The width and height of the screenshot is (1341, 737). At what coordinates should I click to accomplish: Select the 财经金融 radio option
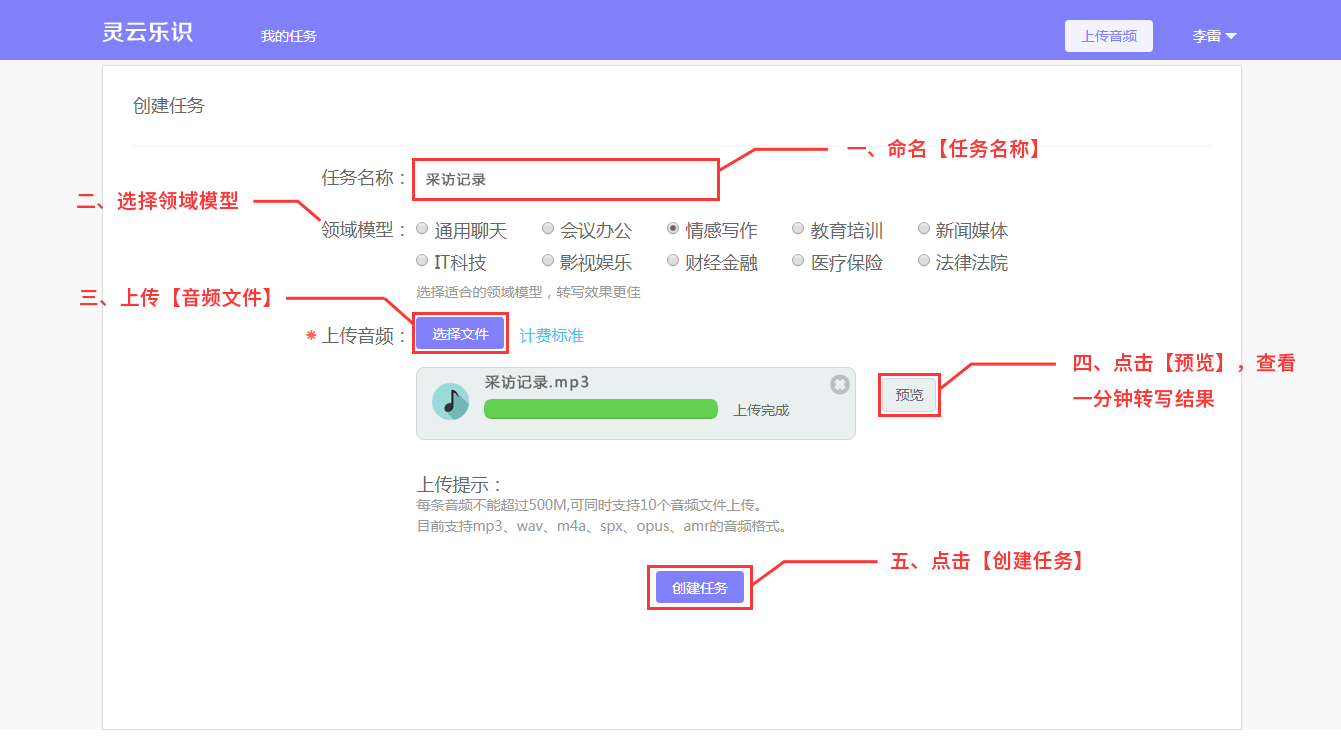click(673, 261)
